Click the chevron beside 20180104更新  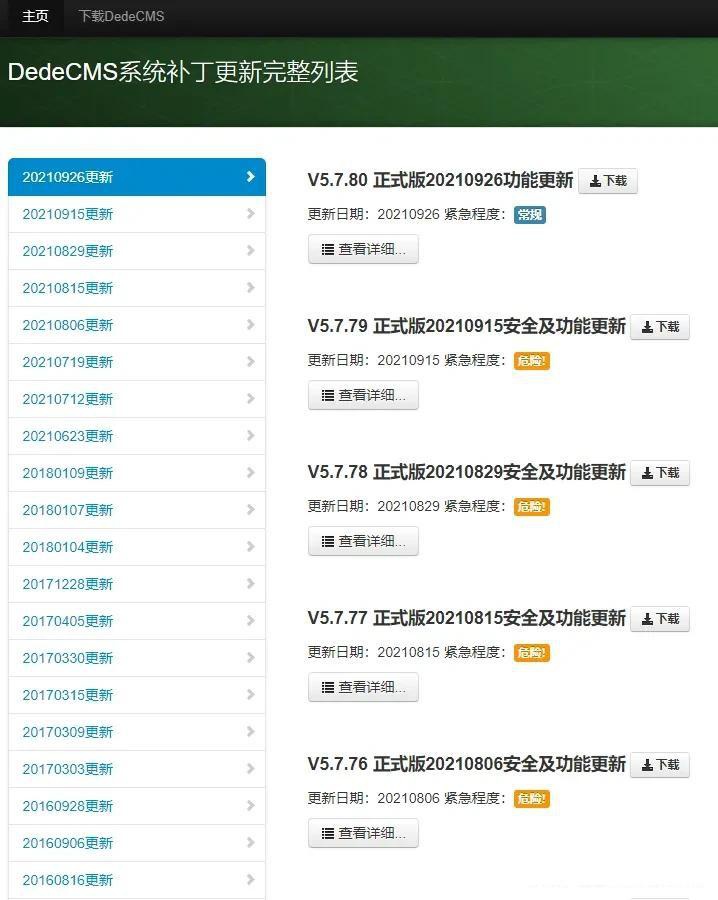tap(250, 546)
